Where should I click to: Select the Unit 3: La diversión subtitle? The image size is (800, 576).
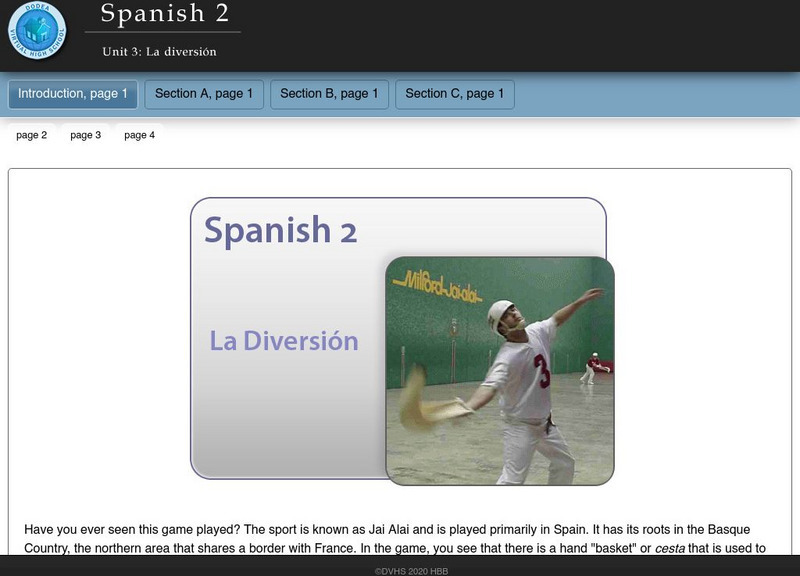click(159, 51)
